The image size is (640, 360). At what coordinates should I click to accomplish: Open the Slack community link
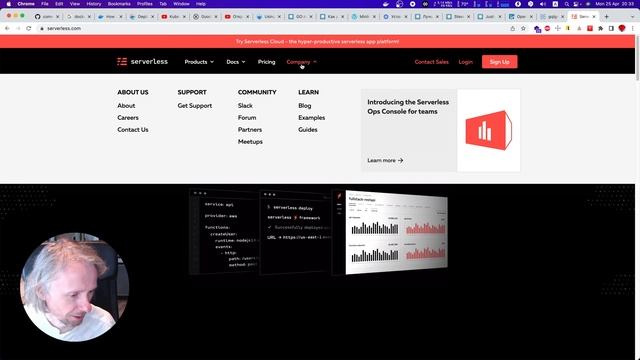[245, 105]
